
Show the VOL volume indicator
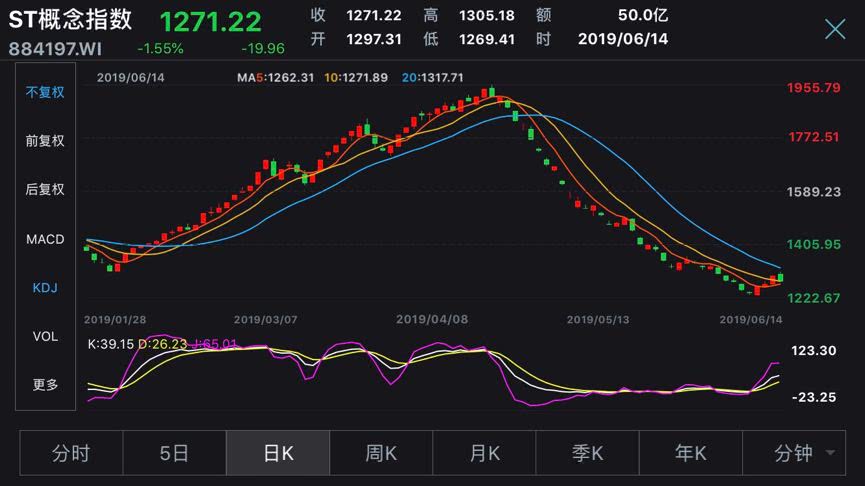tap(45, 336)
